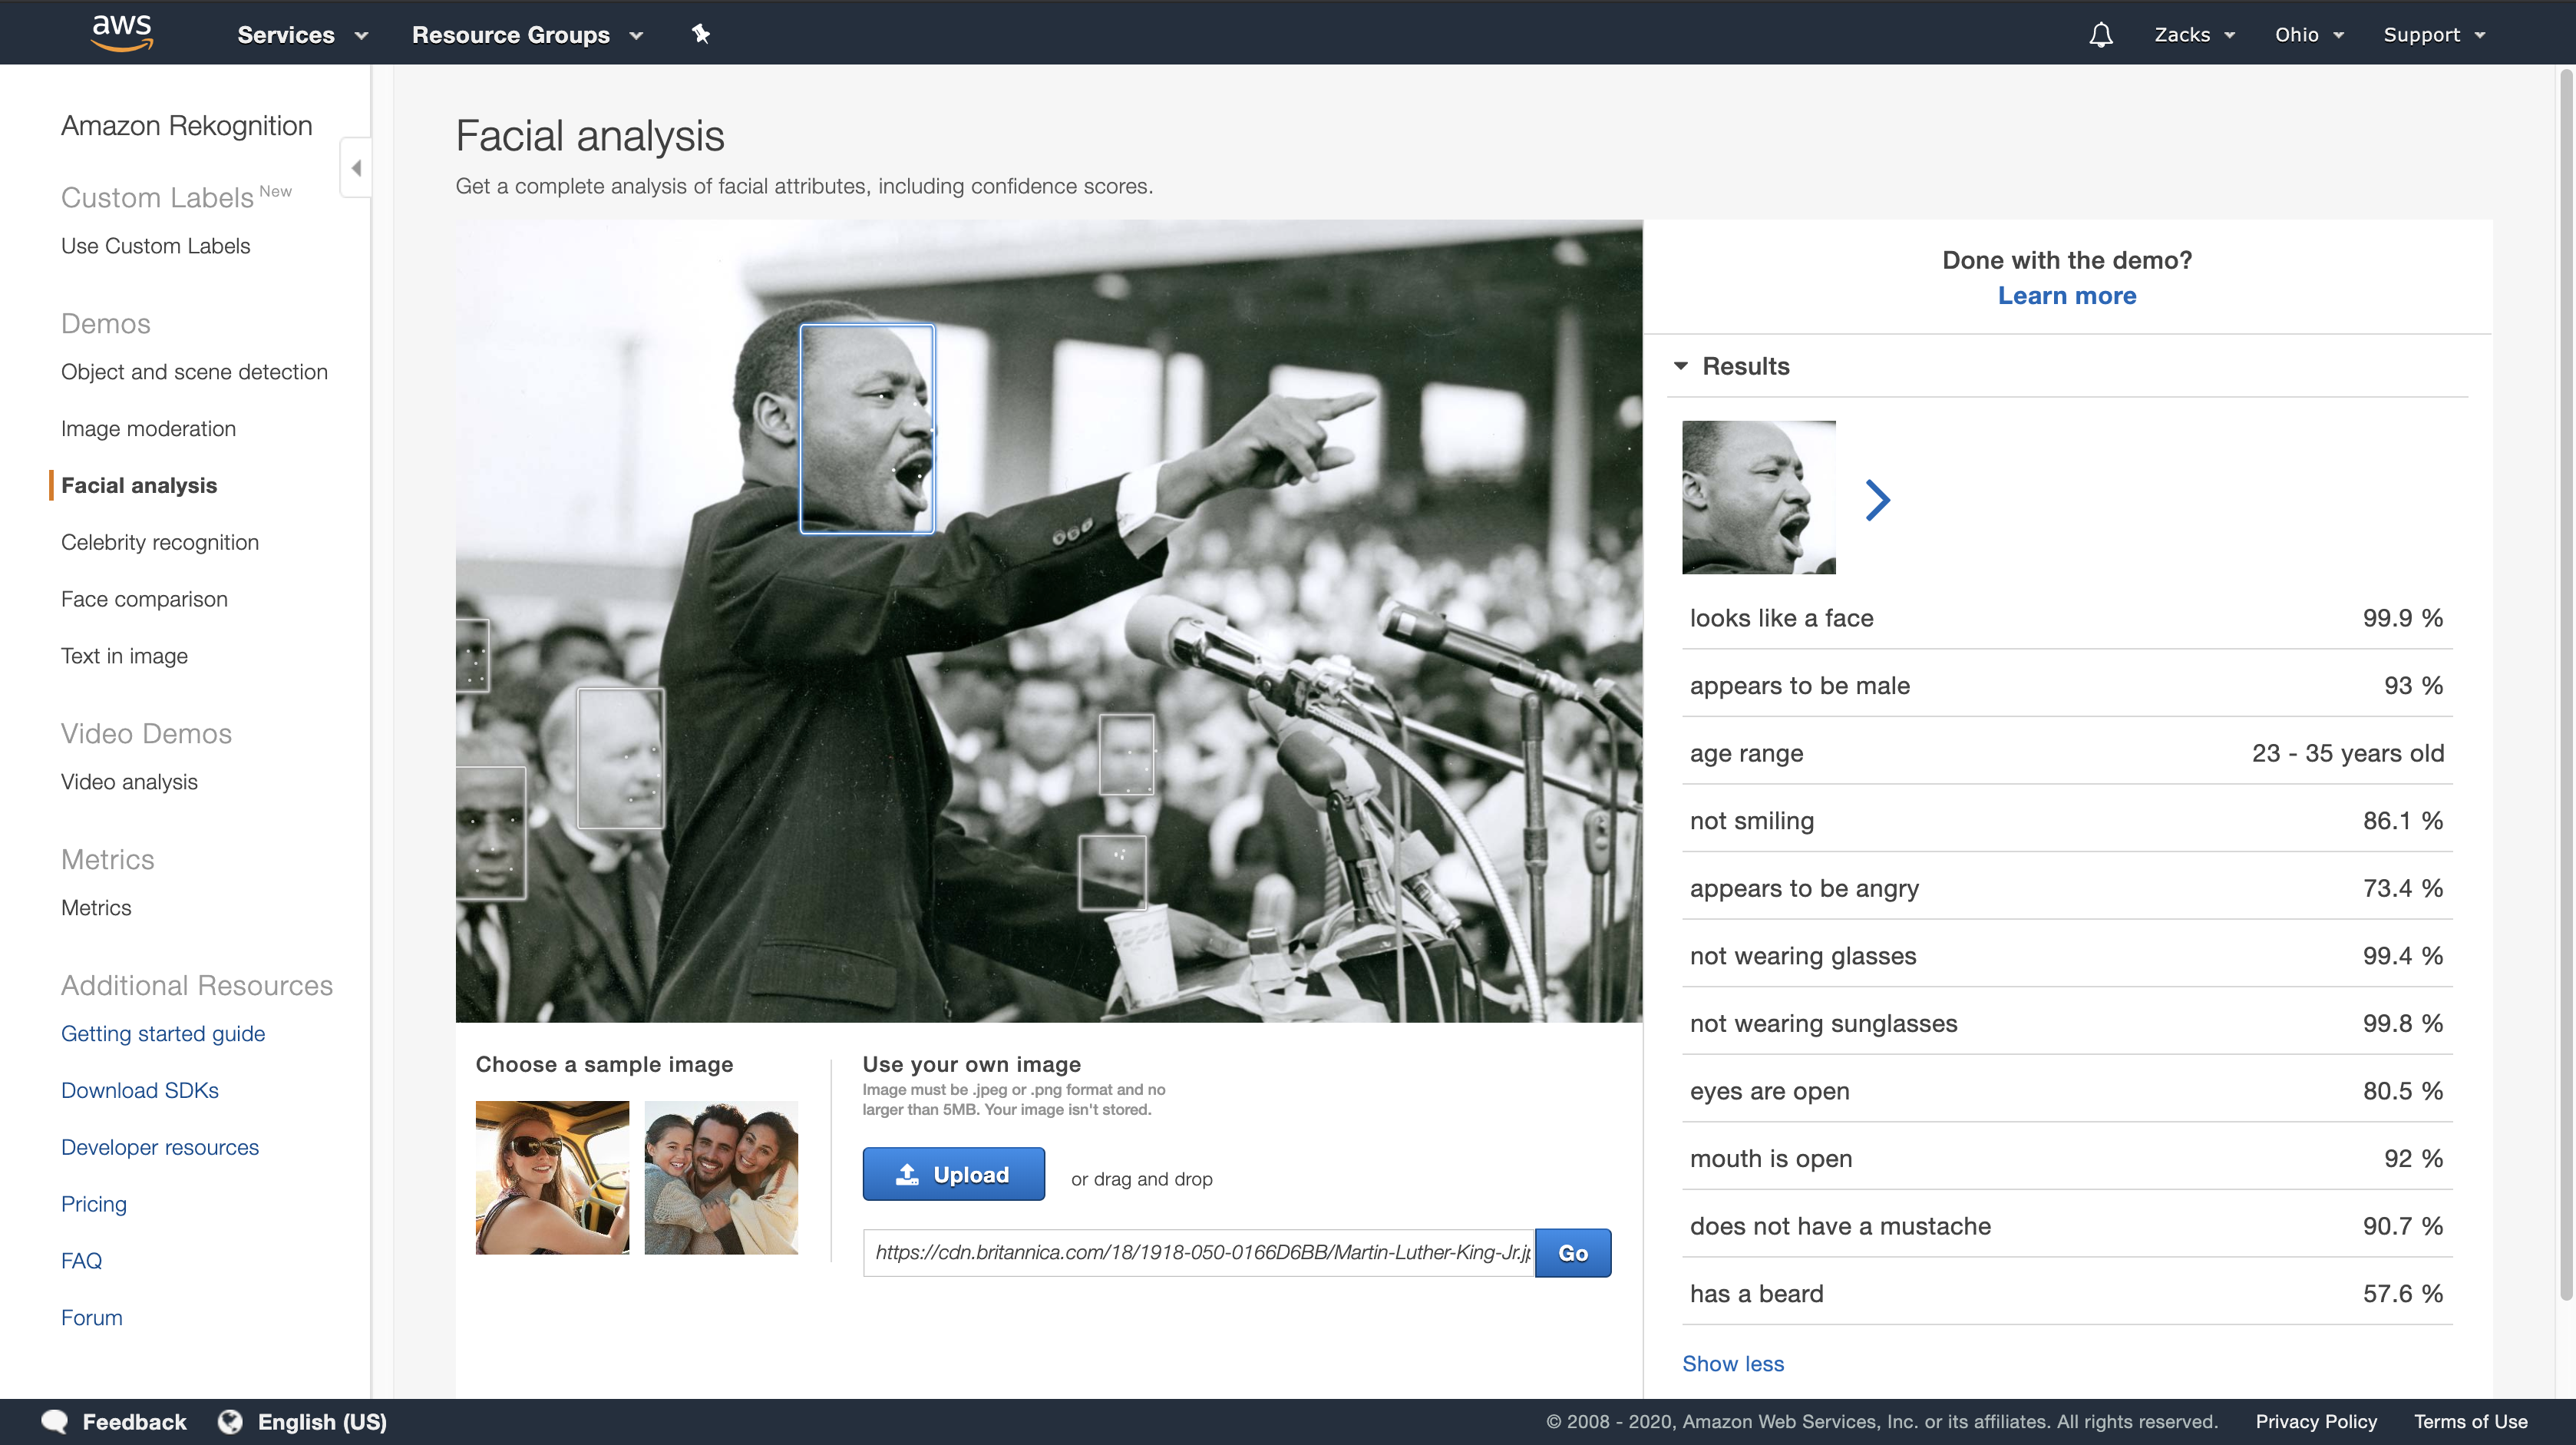2576x1445 pixels.
Task: Click the globe language icon
Action: click(x=230, y=1421)
